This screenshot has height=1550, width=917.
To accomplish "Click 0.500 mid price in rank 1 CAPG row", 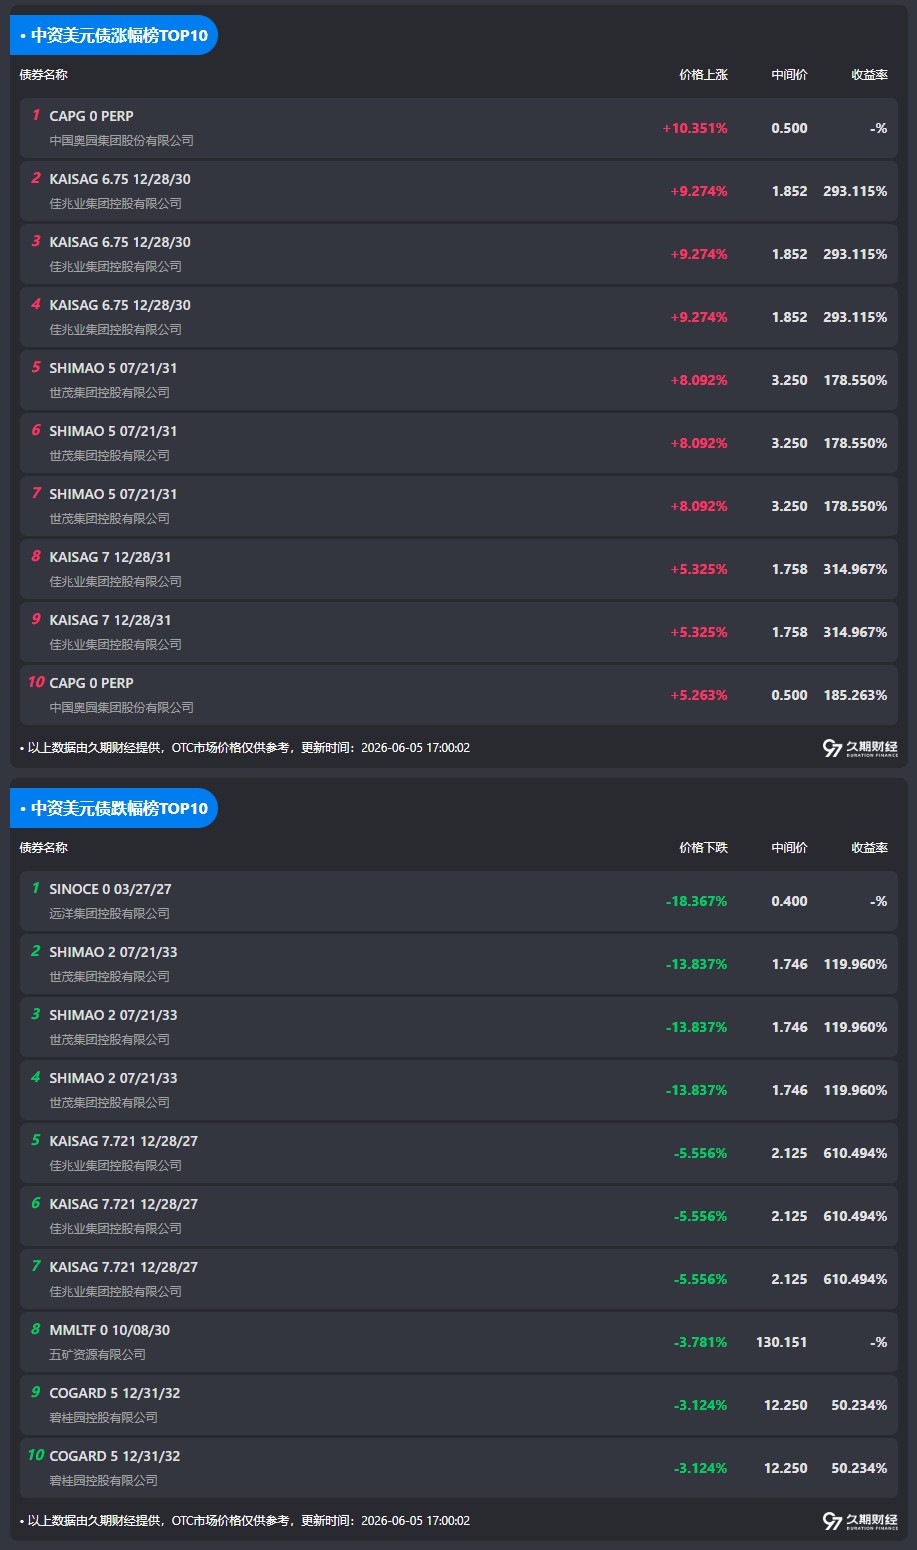I will point(789,128).
